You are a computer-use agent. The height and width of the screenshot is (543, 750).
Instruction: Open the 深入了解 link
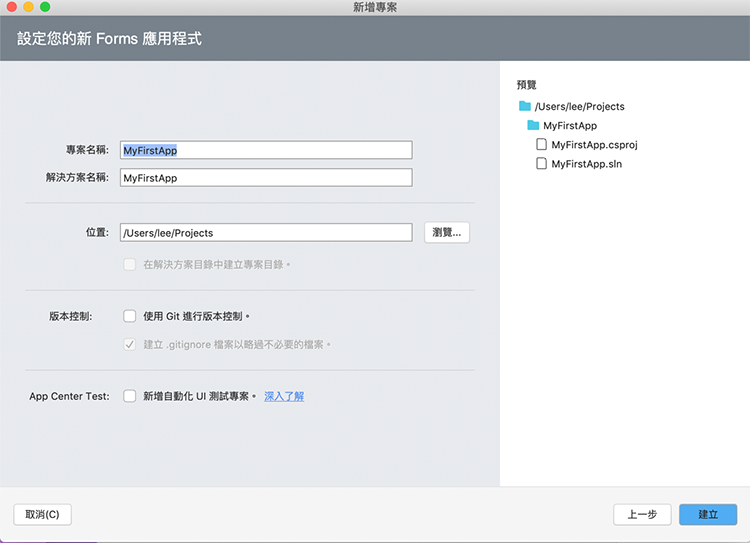tap(284, 396)
